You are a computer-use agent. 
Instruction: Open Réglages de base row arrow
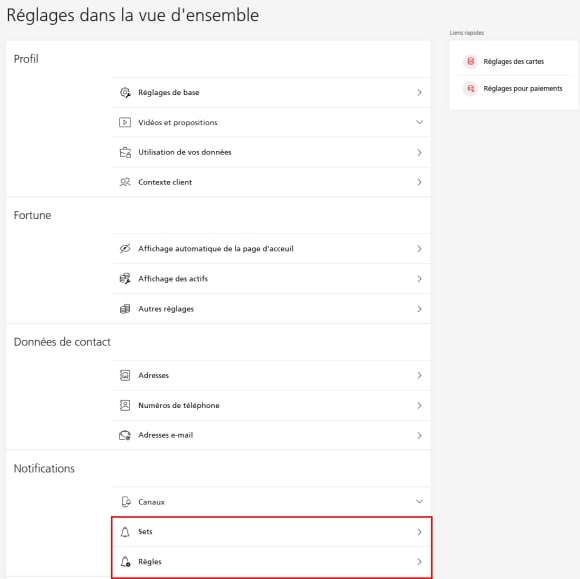(x=419, y=92)
